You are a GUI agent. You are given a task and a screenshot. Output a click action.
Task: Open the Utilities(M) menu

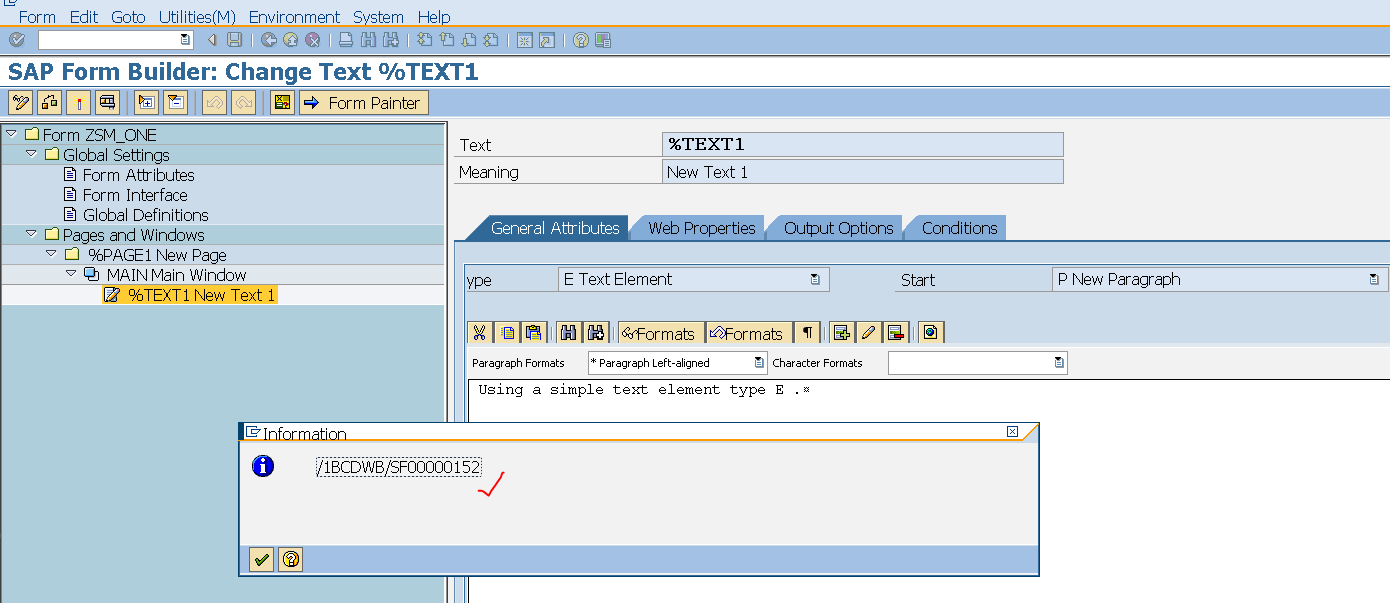point(196,17)
